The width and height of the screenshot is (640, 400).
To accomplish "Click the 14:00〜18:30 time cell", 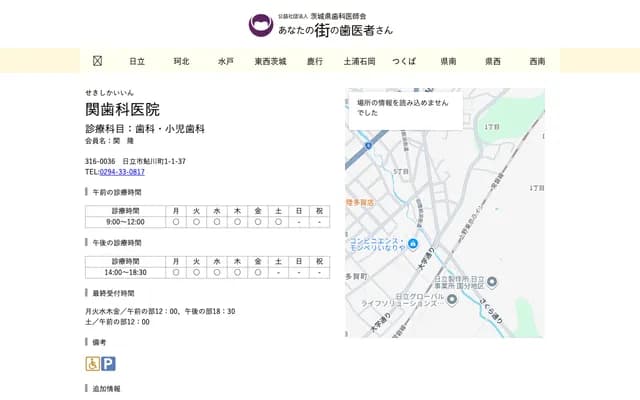I will (125, 272).
